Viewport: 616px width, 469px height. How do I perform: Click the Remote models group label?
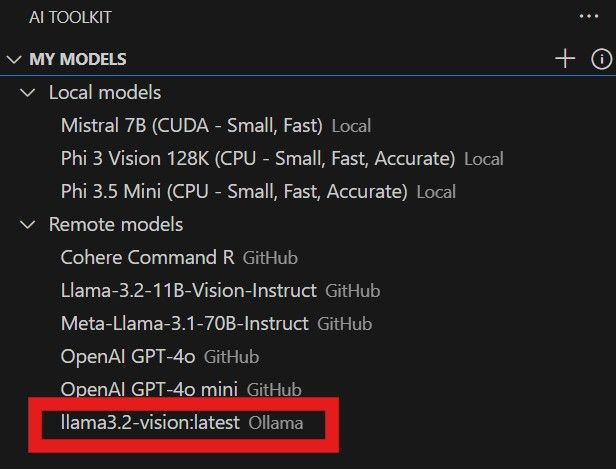[x=116, y=225]
